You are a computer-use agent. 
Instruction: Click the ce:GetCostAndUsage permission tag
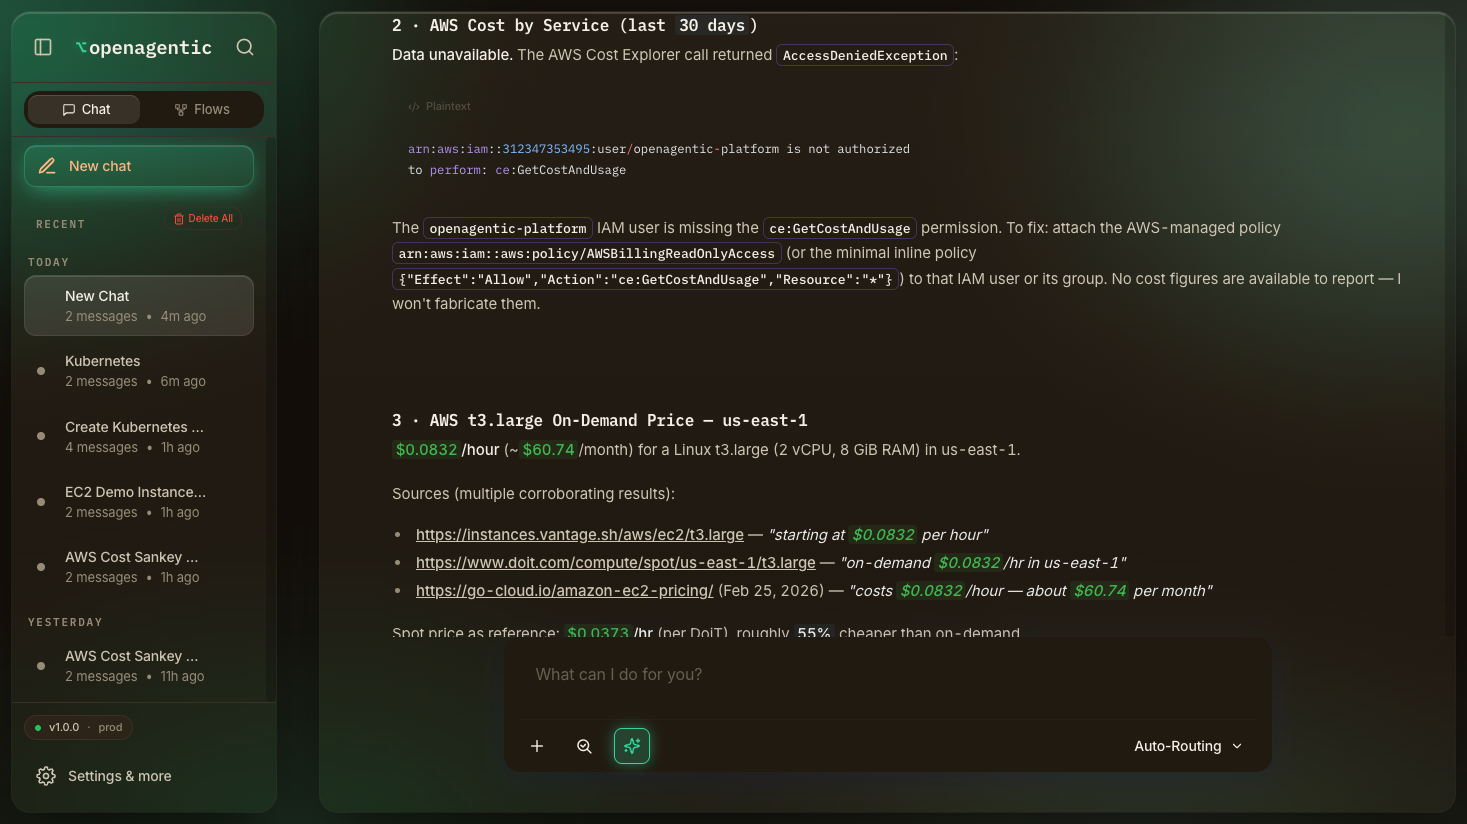(840, 229)
